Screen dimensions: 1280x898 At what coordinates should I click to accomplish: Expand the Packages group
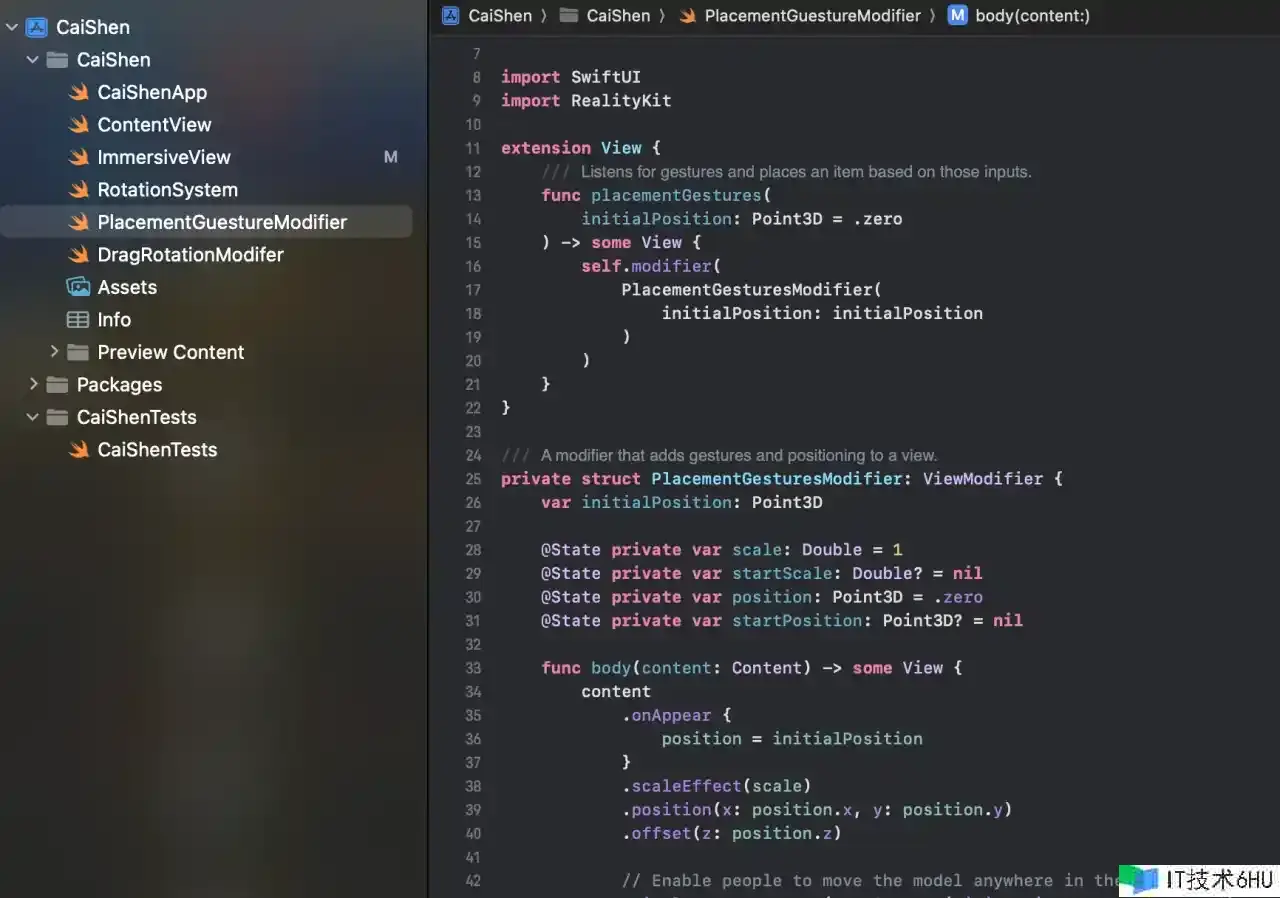coord(33,385)
